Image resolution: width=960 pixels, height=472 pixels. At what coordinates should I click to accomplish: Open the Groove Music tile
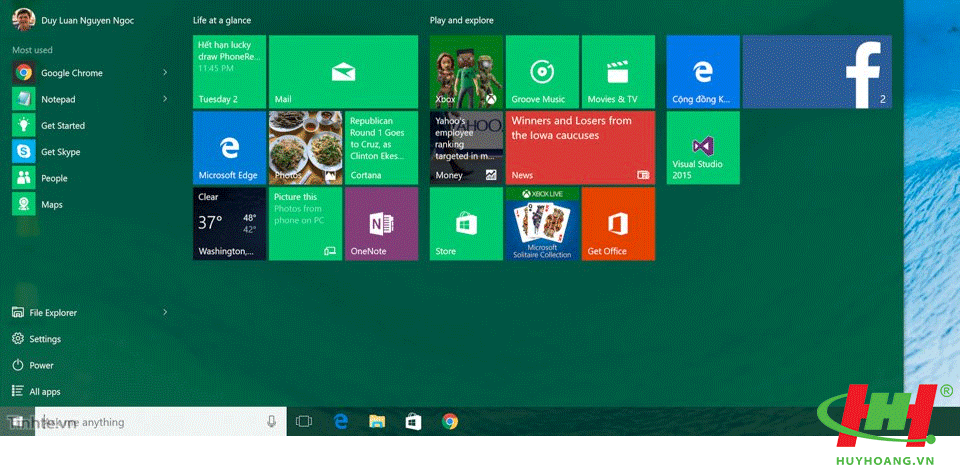click(542, 72)
